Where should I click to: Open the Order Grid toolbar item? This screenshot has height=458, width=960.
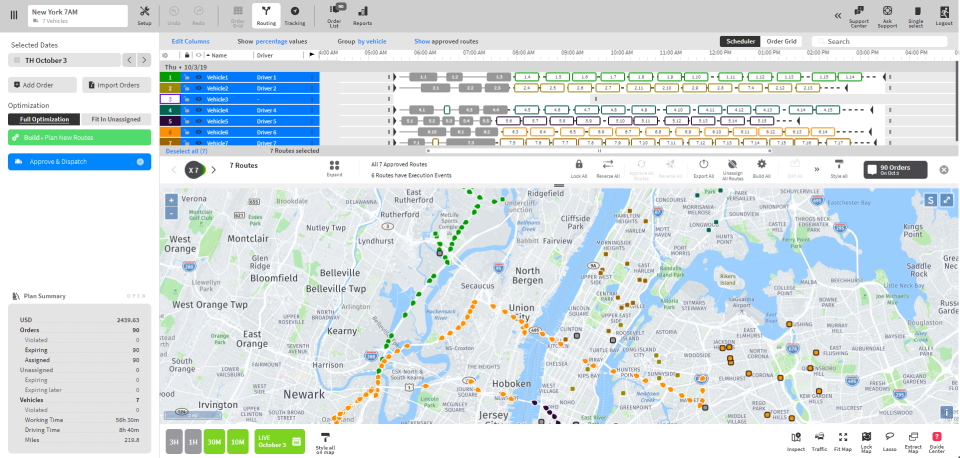238,15
